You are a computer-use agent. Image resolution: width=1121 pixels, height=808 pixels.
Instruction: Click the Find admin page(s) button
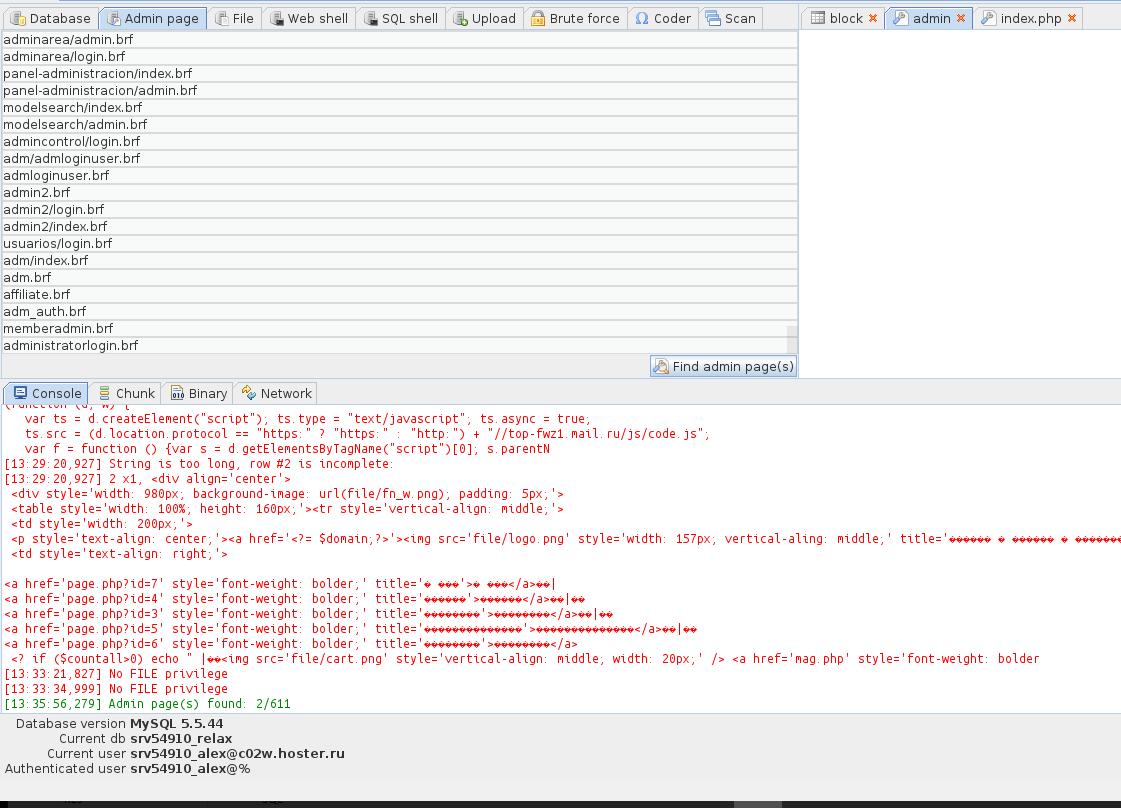coord(723,366)
